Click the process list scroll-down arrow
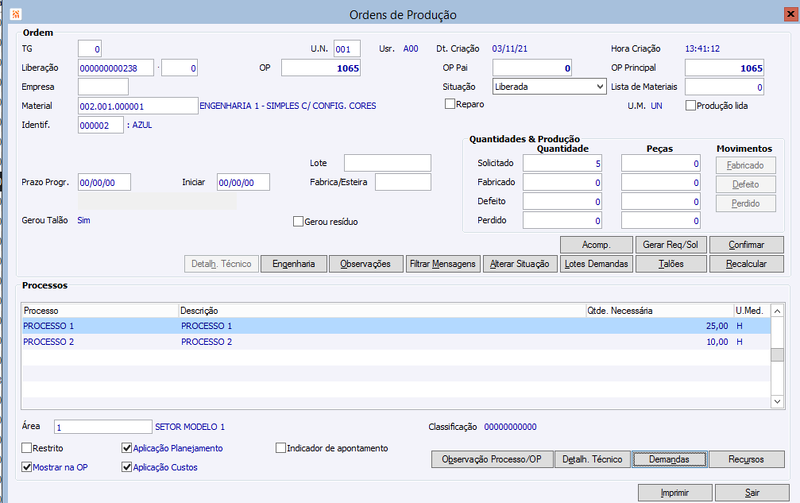This screenshot has width=800, height=503. point(777,401)
